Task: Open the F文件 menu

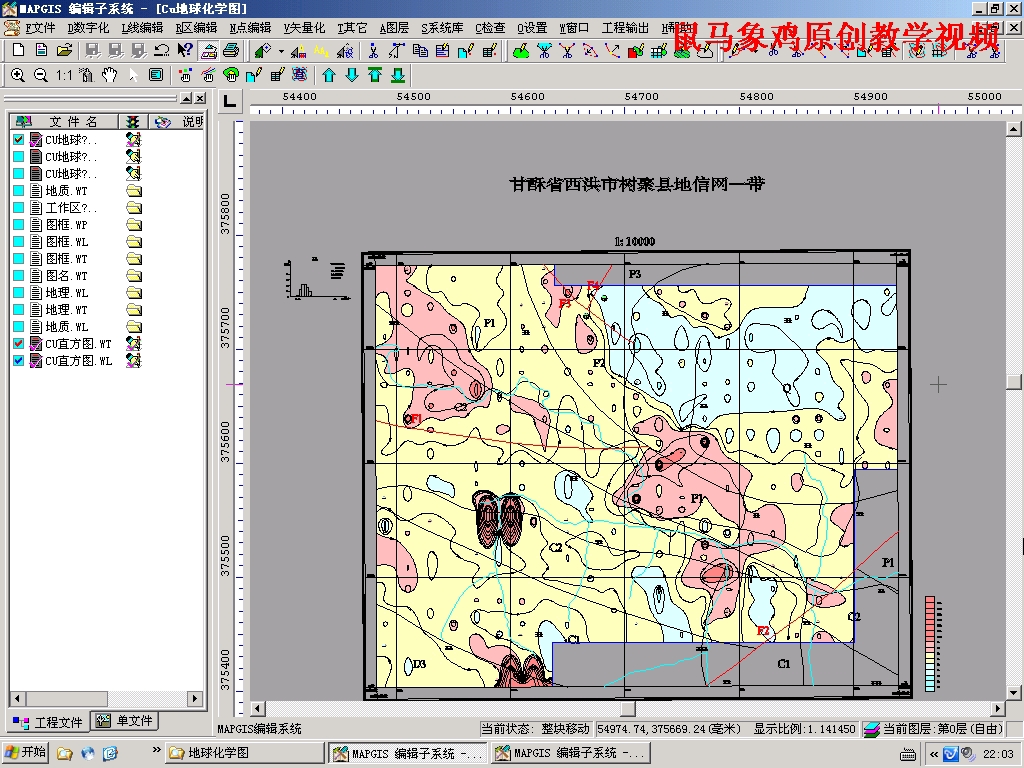Action: 39,28
